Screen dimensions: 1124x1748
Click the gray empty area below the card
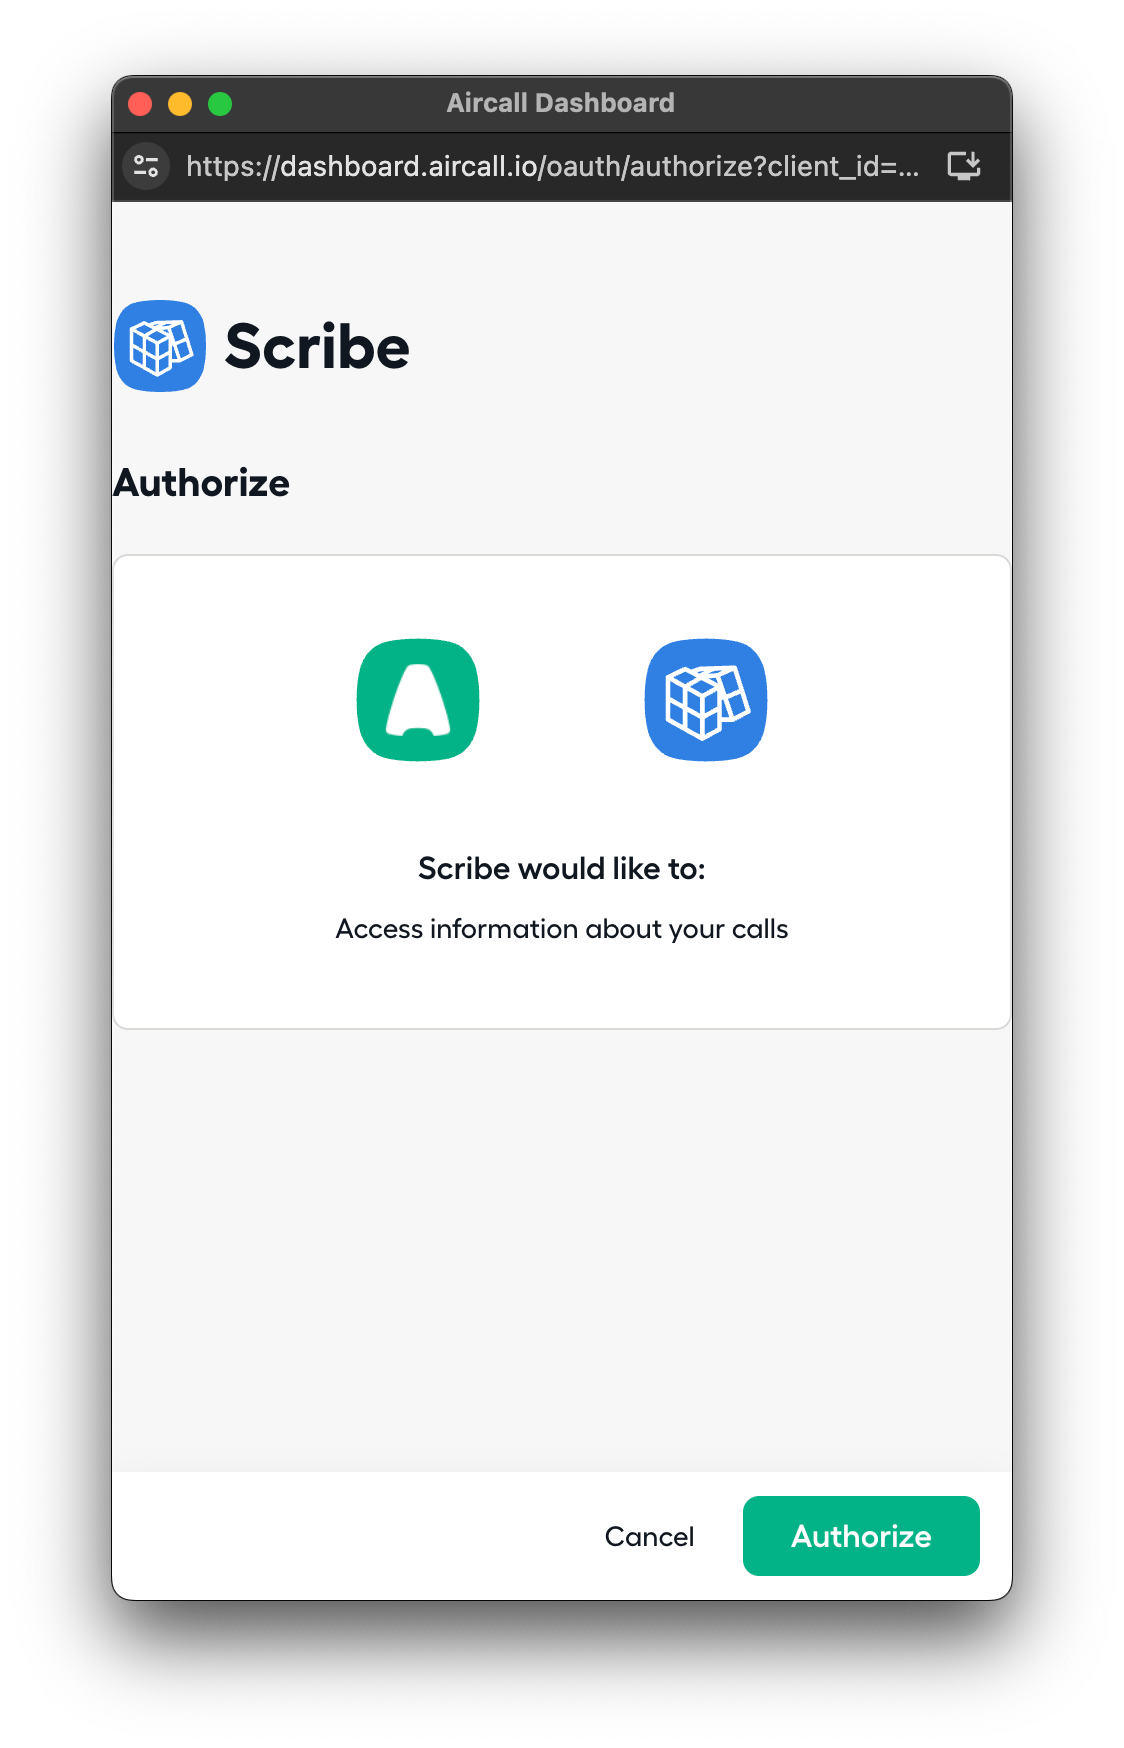pos(562,1250)
